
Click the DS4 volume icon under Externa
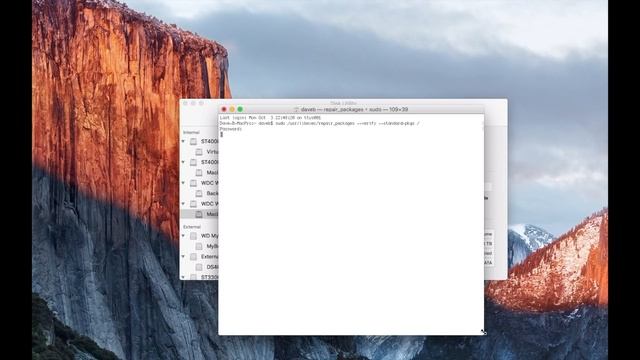coord(199,267)
